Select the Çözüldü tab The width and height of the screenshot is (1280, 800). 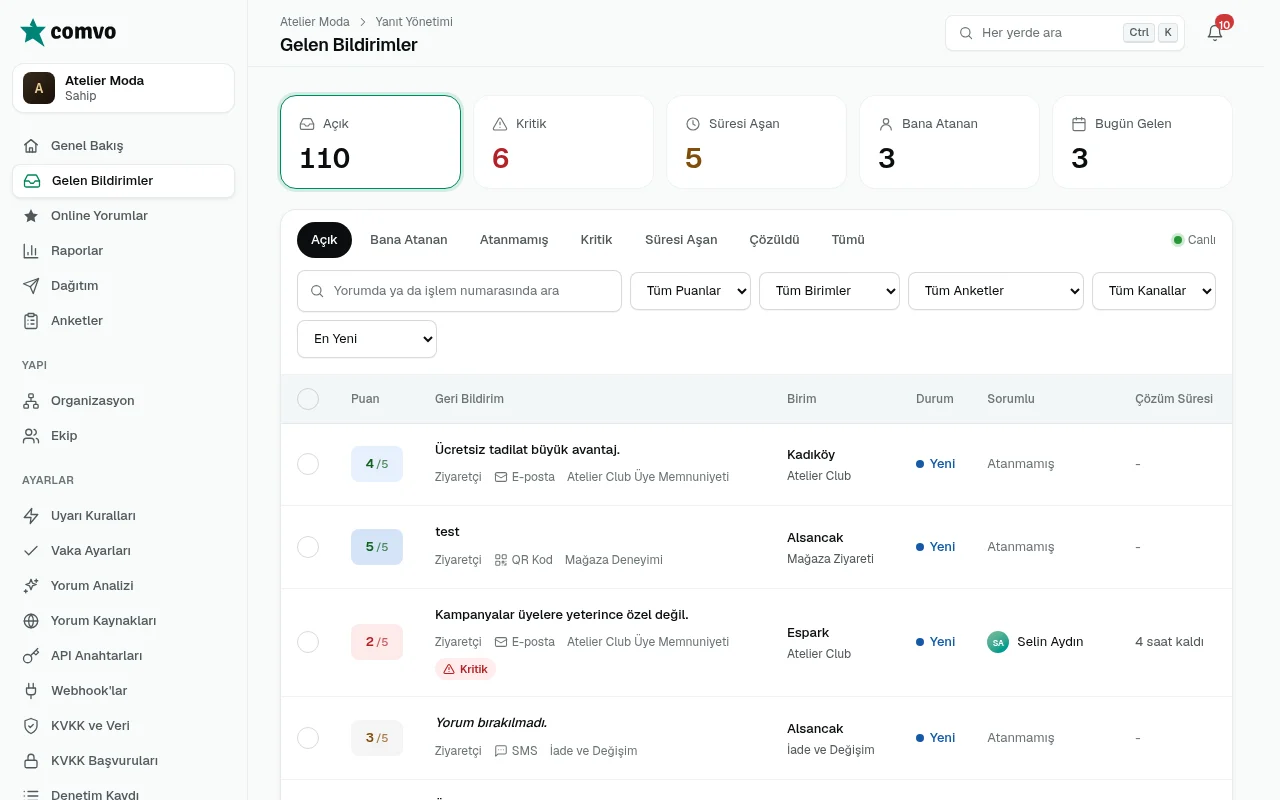(x=774, y=240)
